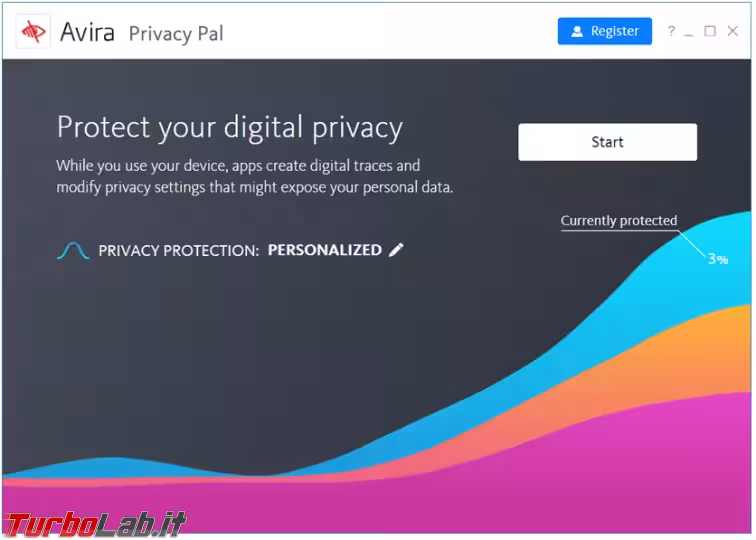This screenshot has height=540, width=756.
Task: Open help via the question mark icon
Action: tap(672, 31)
